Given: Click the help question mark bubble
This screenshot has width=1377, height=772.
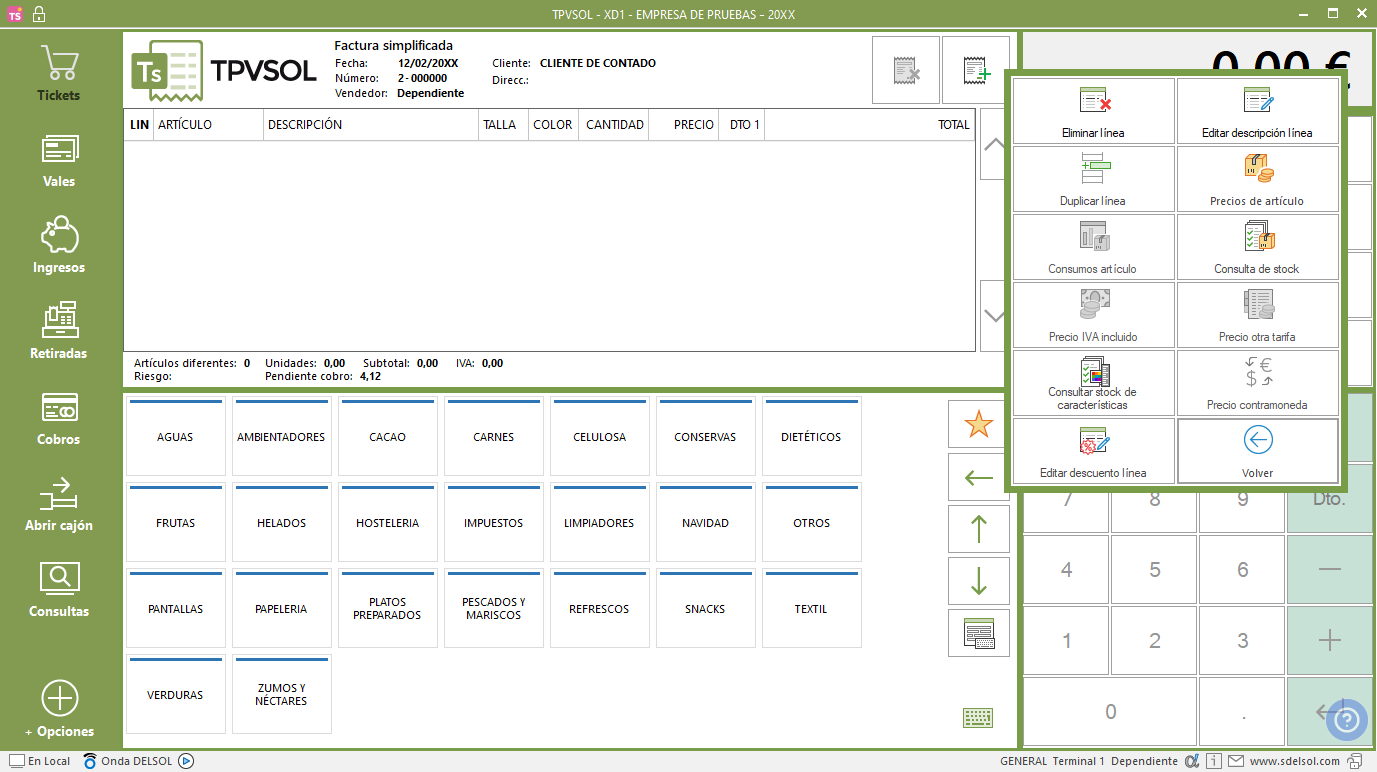Looking at the screenshot, I should (1349, 719).
